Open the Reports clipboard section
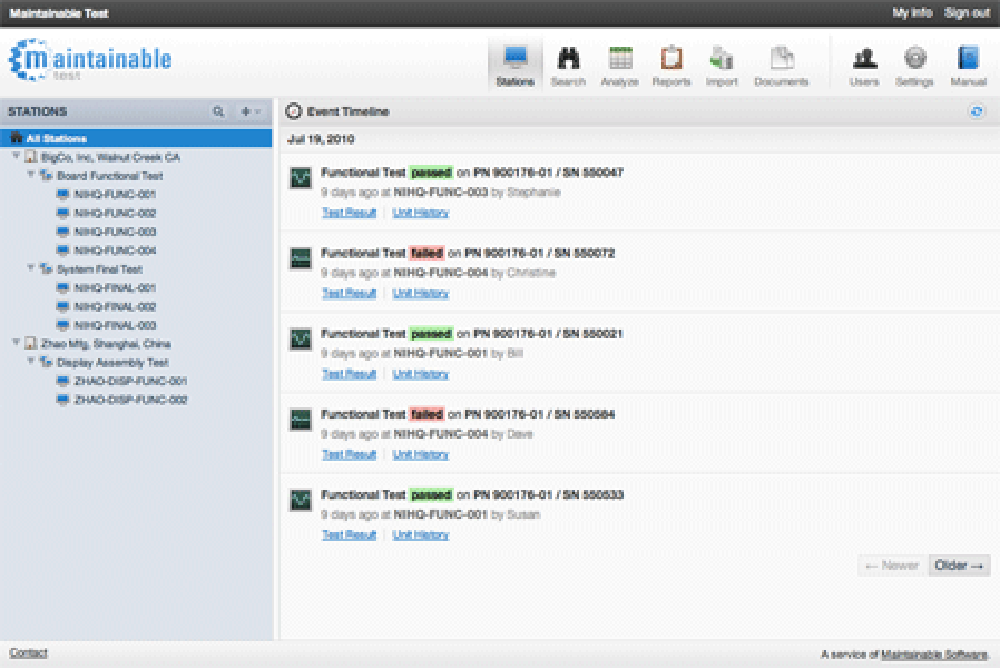This screenshot has width=1000, height=668. (671, 66)
